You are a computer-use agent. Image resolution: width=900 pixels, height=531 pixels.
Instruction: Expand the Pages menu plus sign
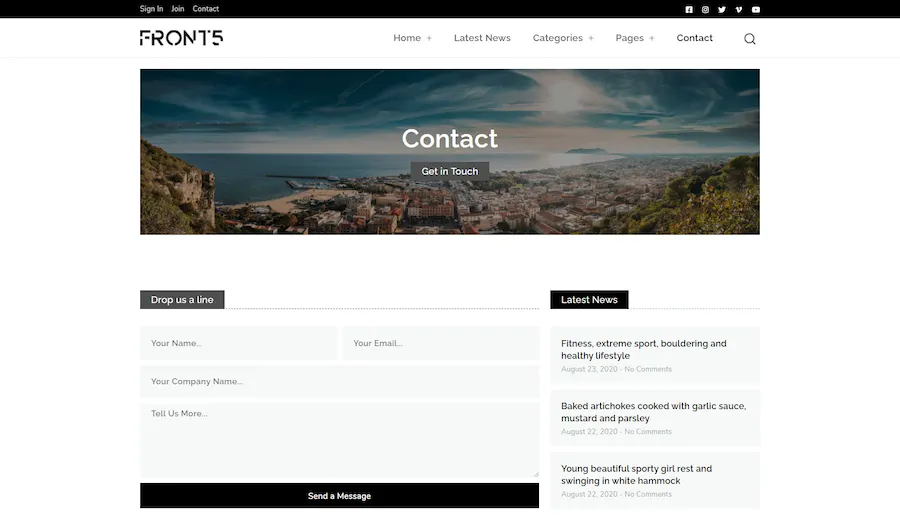tap(651, 38)
